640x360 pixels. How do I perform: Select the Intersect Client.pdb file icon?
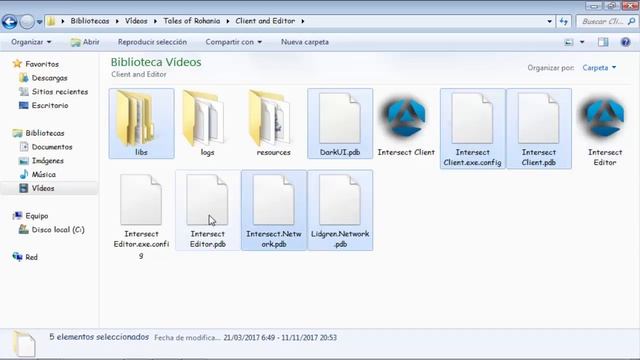coord(538,118)
